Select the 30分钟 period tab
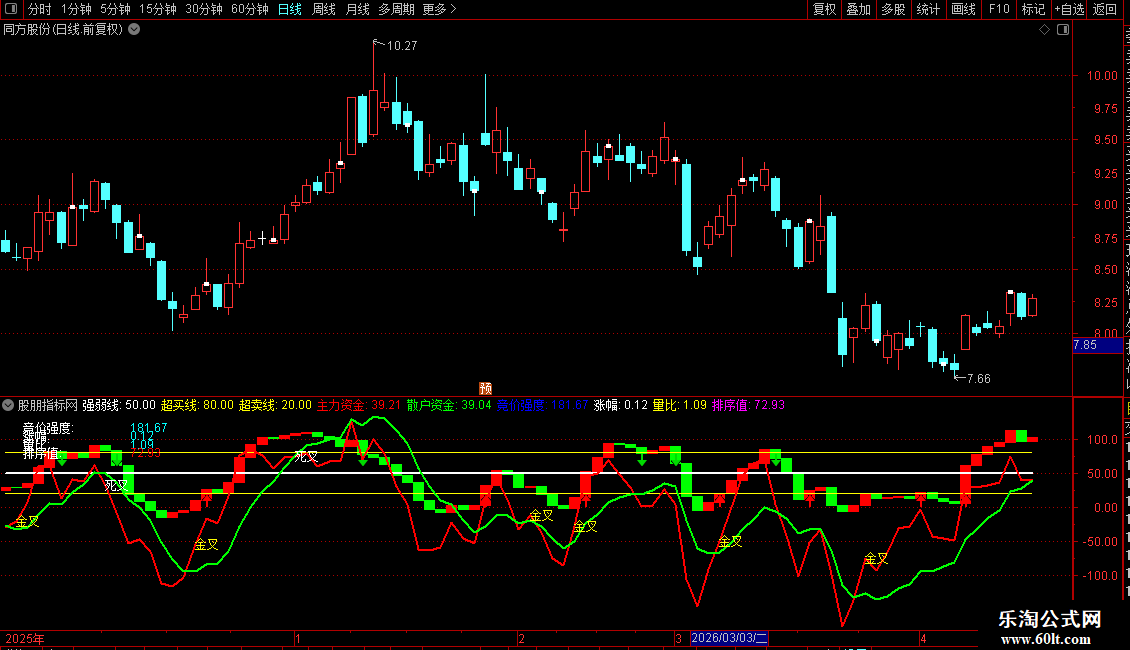The image size is (1130, 650). tap(203, 9)
